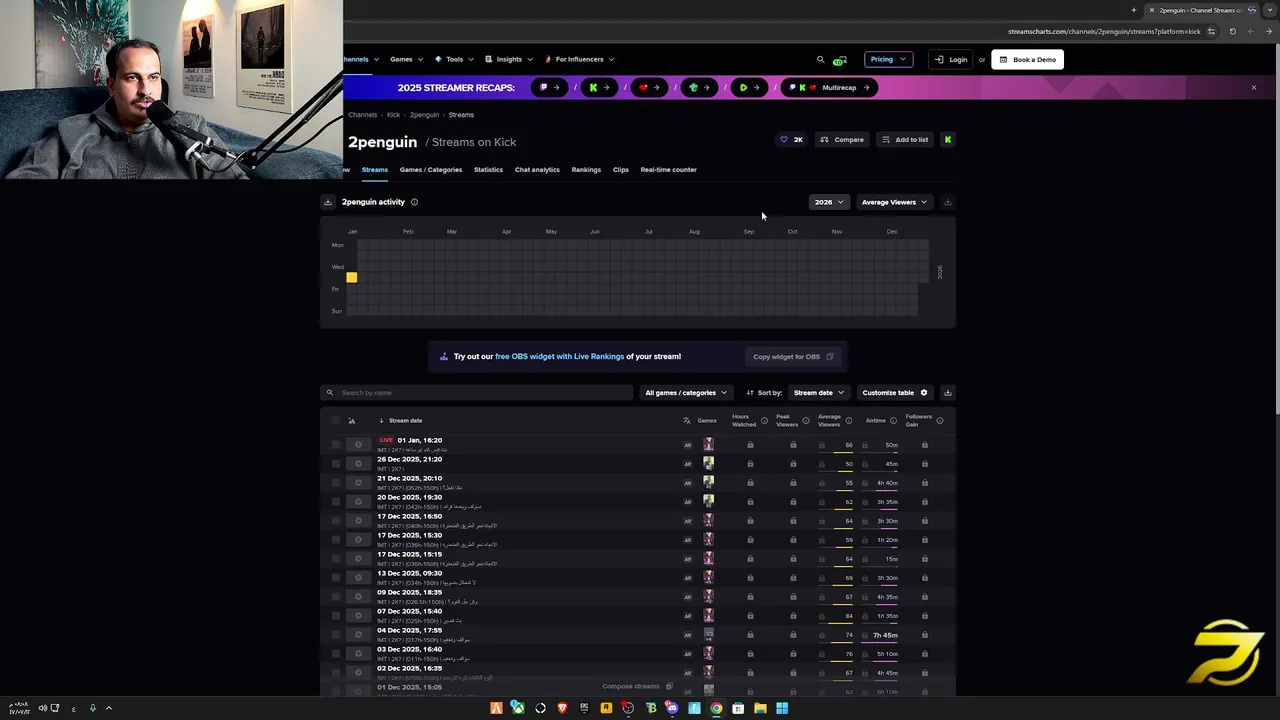Open Chrome from the taskbar
Image resolution: width=1280 pixels, height=720 pixels.
[x=716, y=708]
